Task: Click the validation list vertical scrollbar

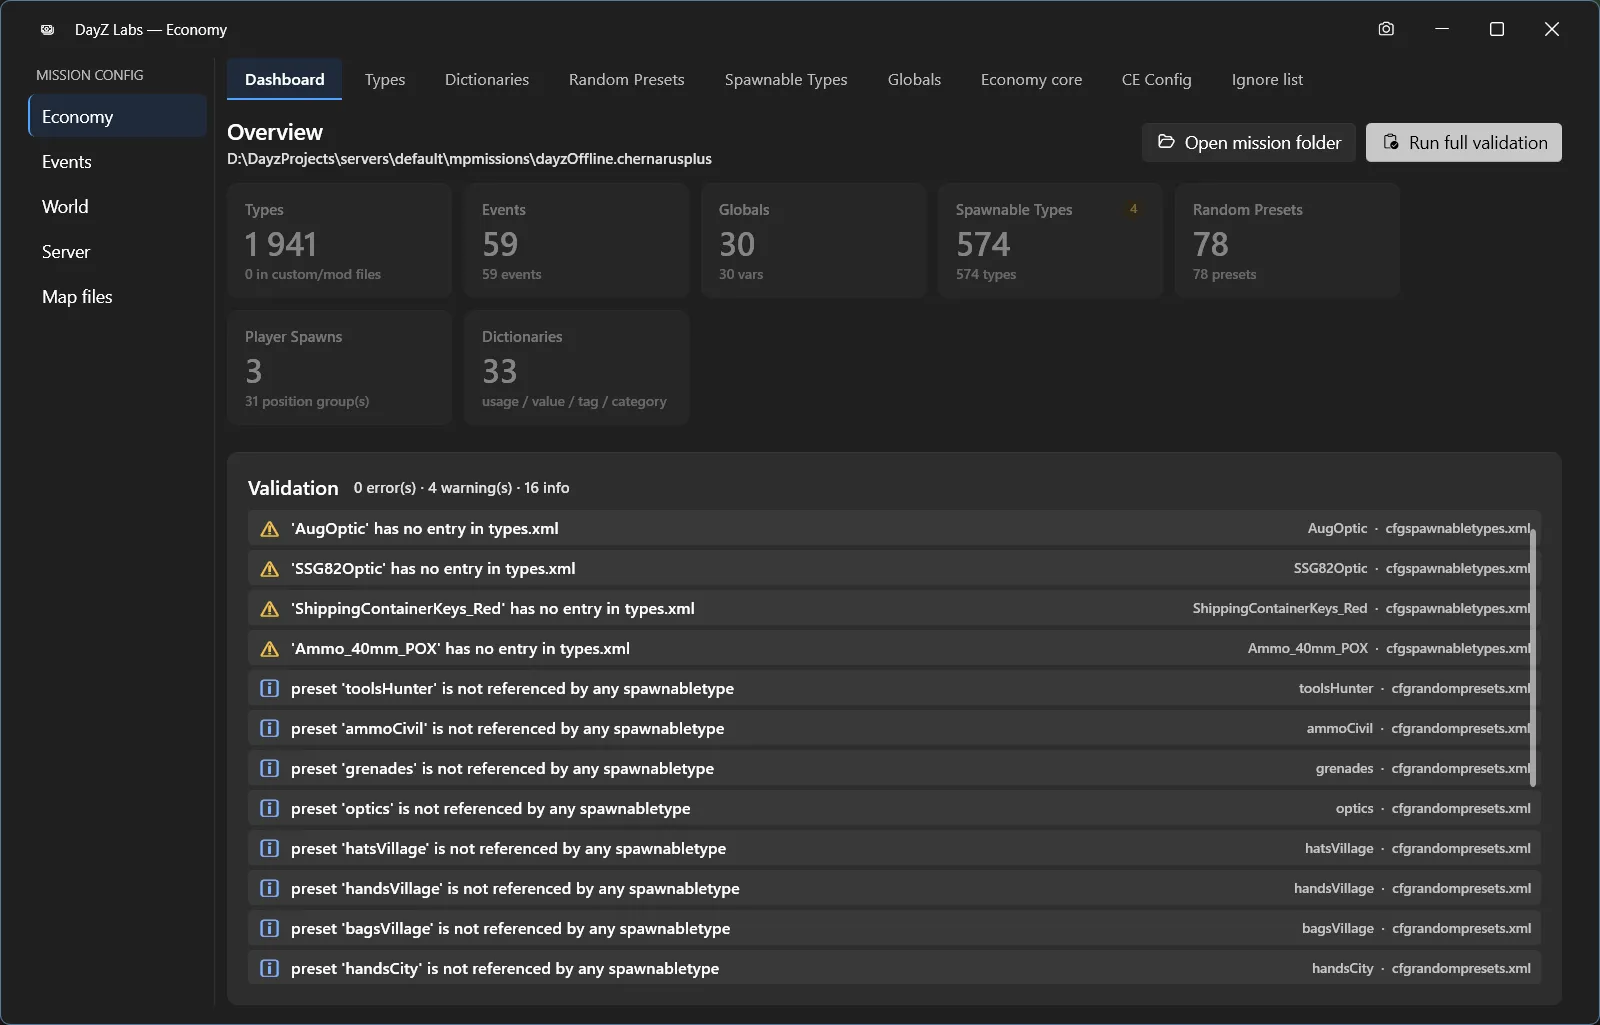Action: pos(1533,655)
